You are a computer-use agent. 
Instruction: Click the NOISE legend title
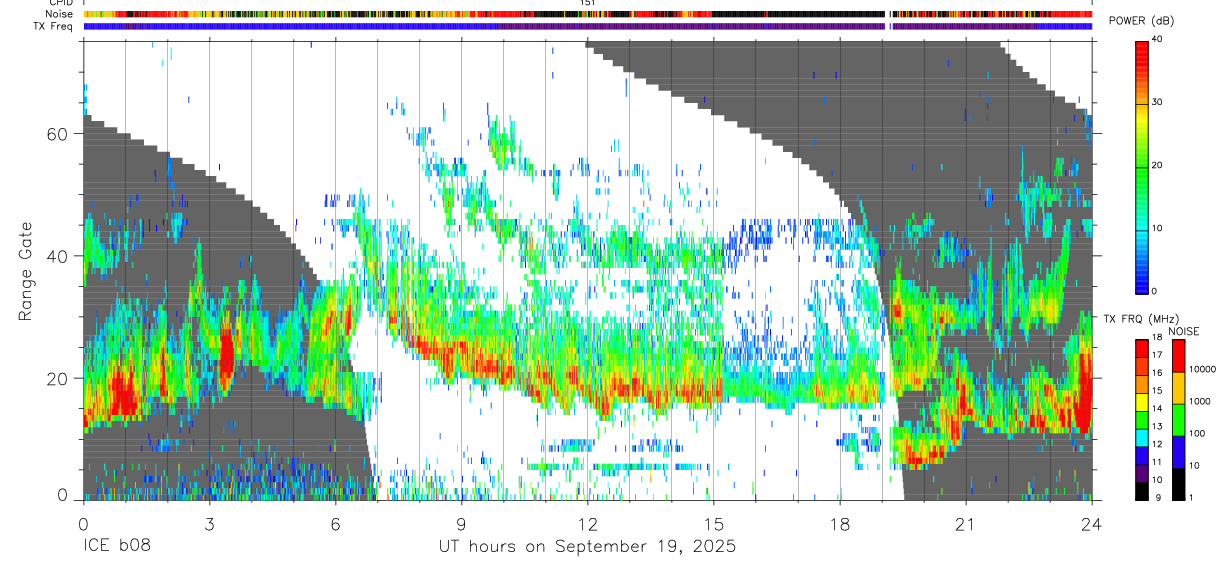coord(1184,331)
